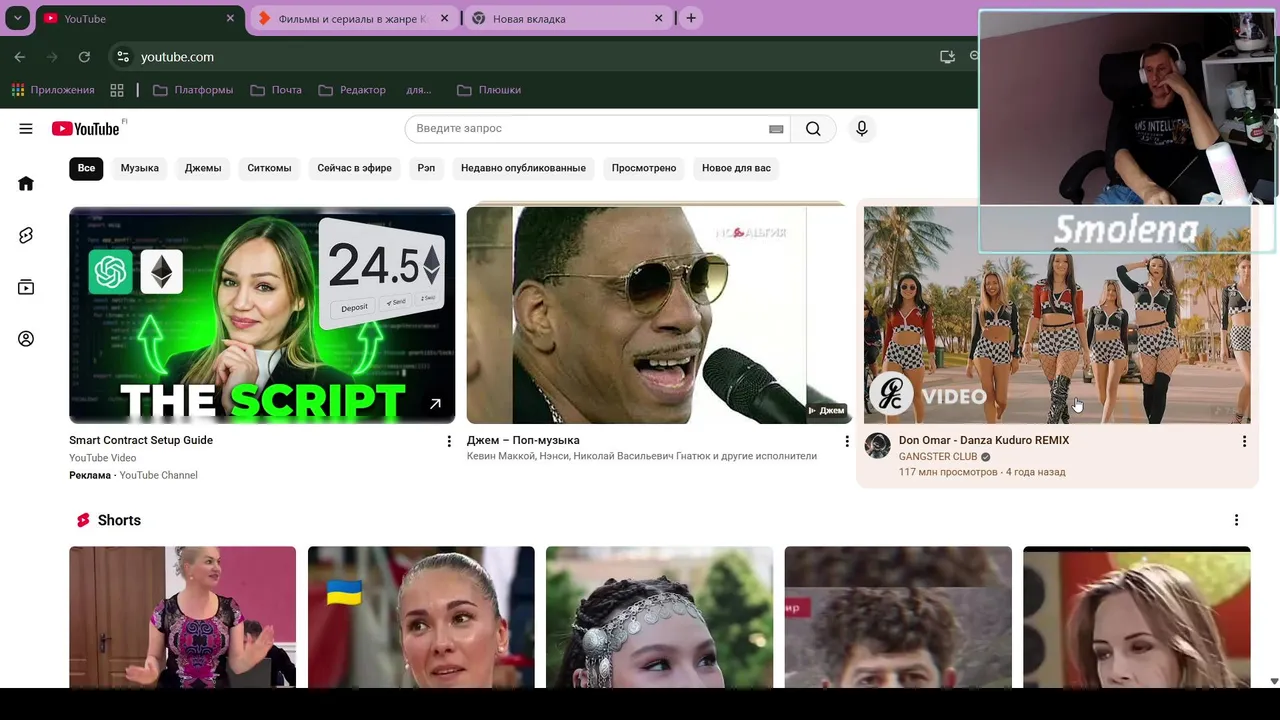This screenshot has width=1280, height=720.
Task: Open the site info icon beside youtube.com
Action: (123, 57)
